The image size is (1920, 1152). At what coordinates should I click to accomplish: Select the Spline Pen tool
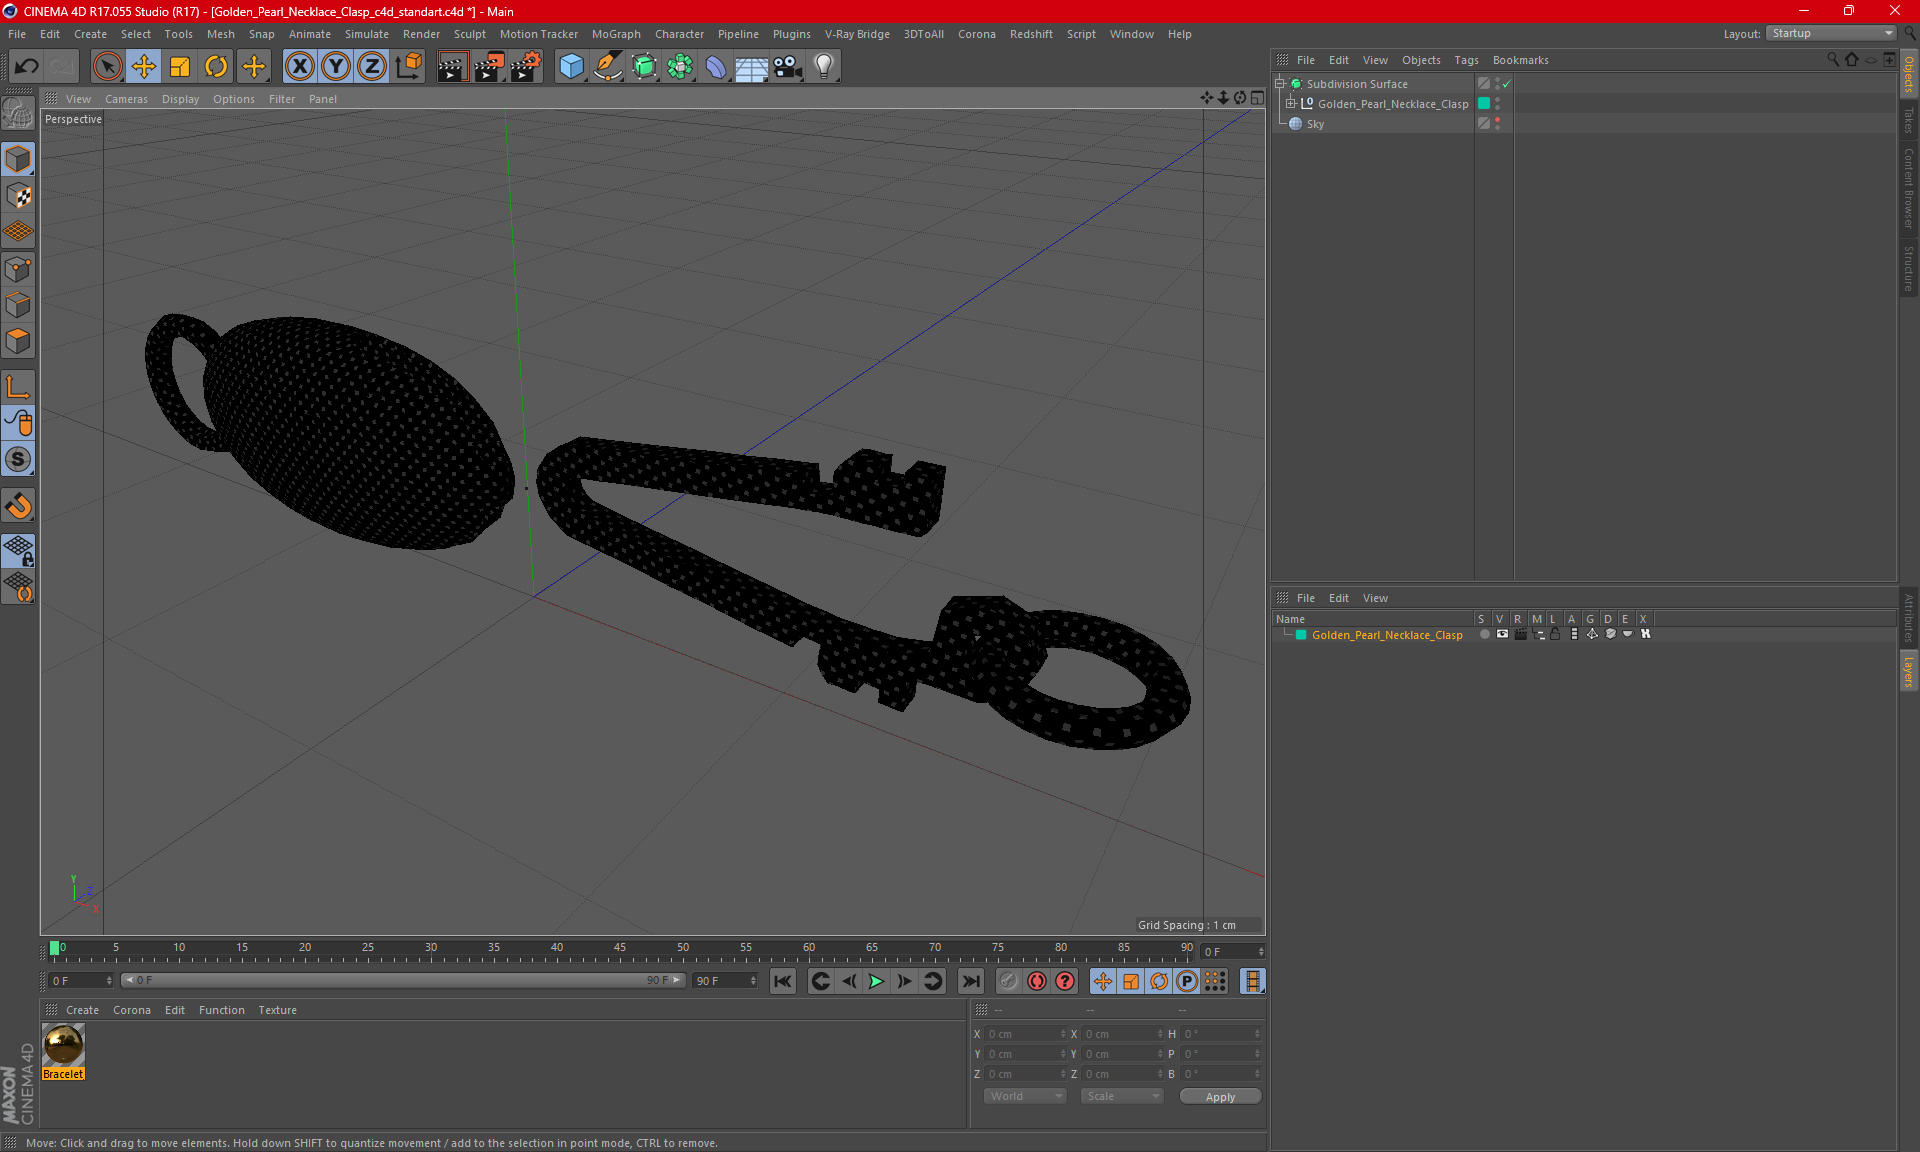pos(607,66)
